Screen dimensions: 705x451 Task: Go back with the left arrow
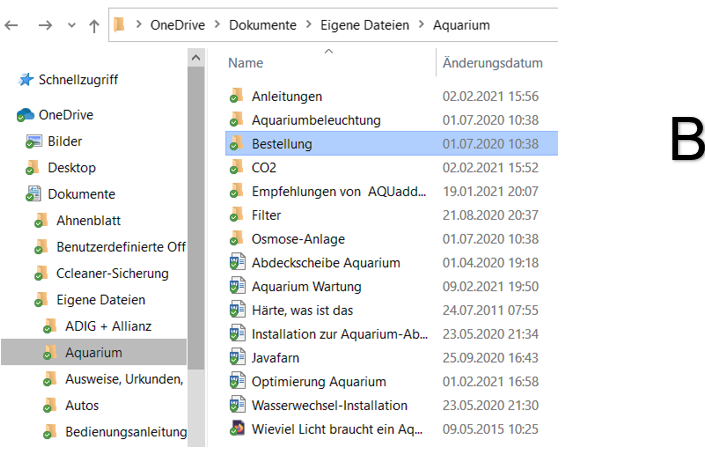(x=11, y=25)
